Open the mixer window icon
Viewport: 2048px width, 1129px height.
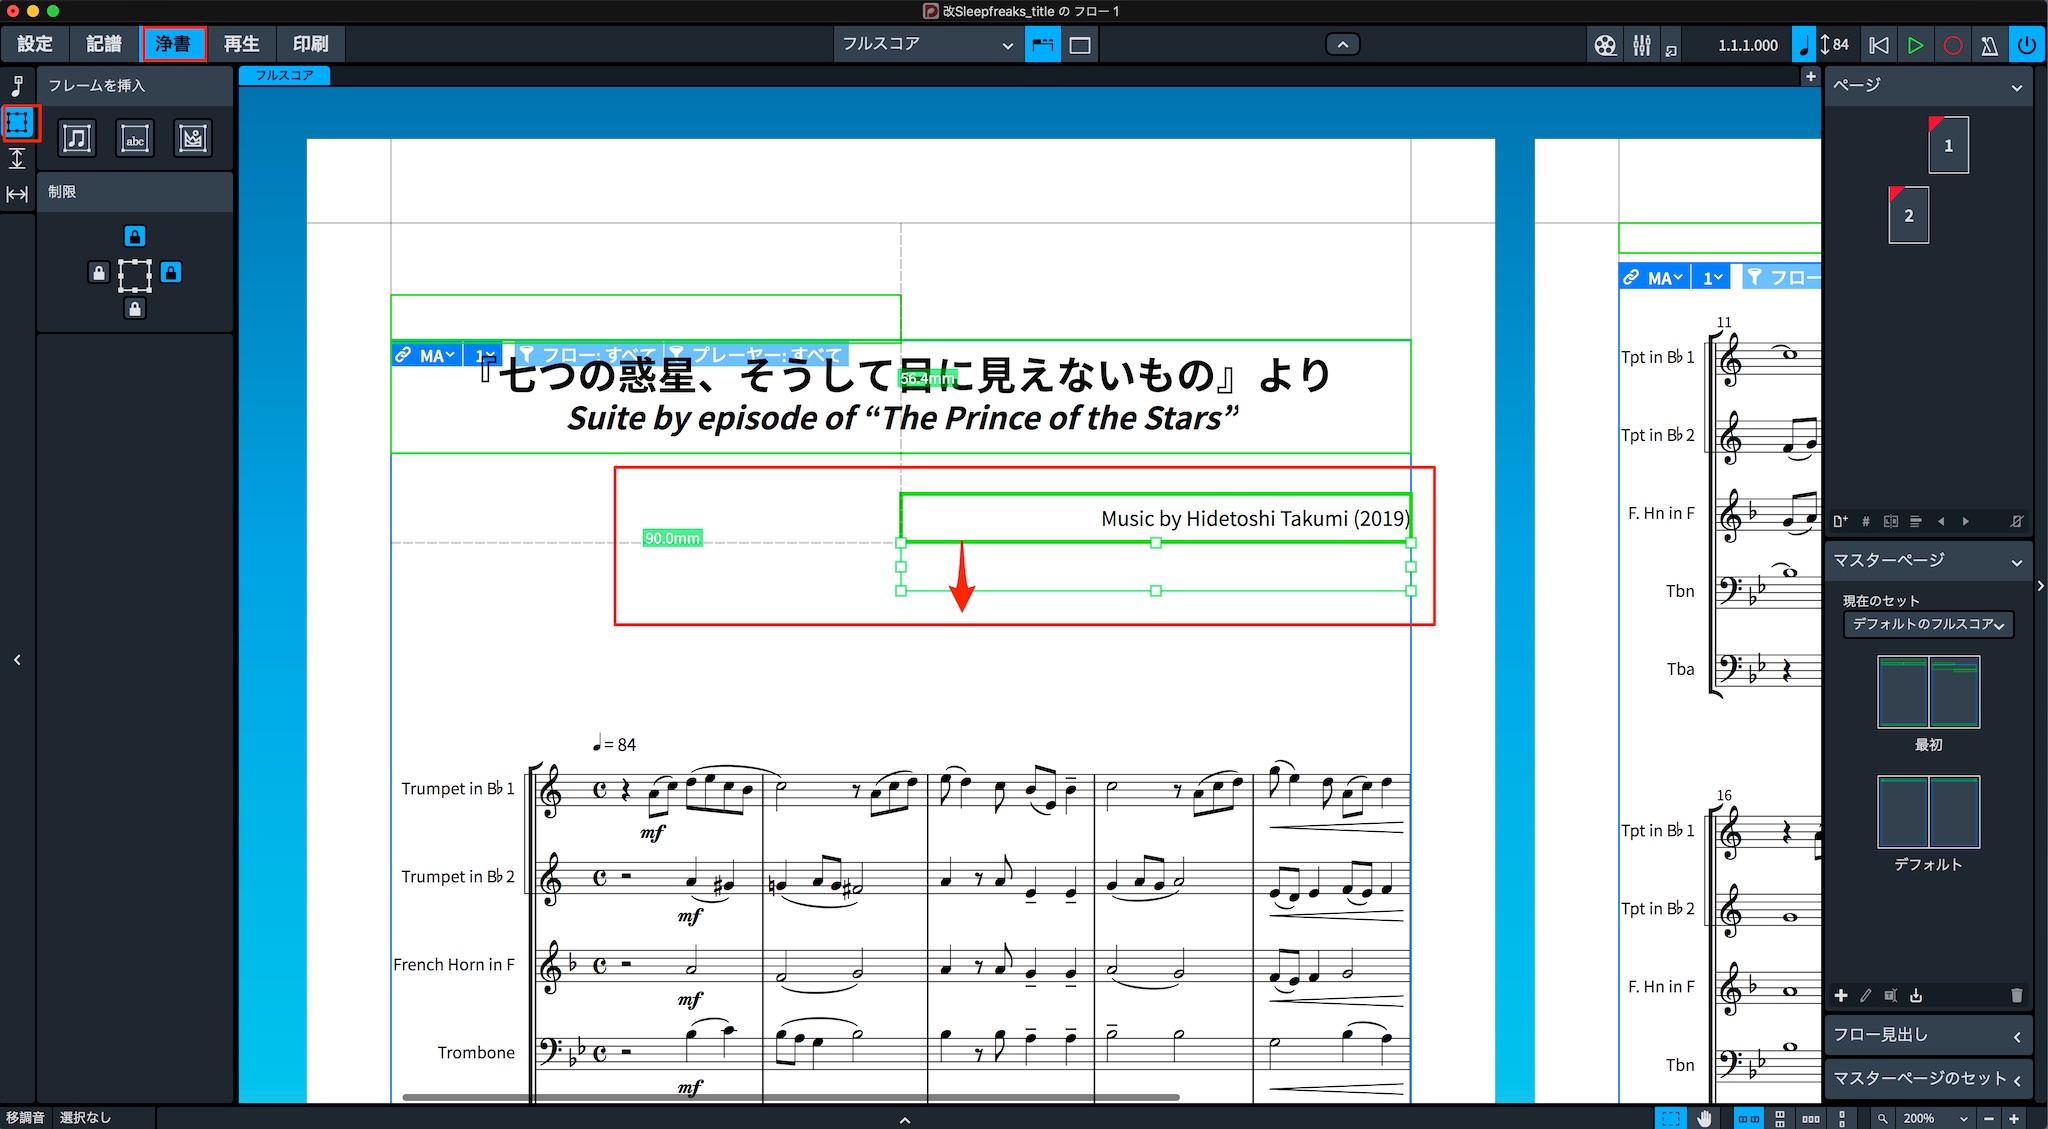pos(1642,45)
